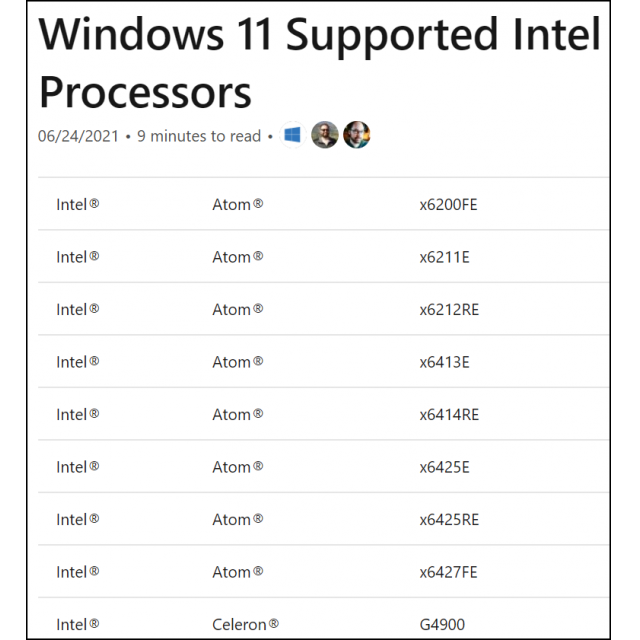
Task: Click Atom brand cell in x6200FE row
Action: (x=238, y=204)
